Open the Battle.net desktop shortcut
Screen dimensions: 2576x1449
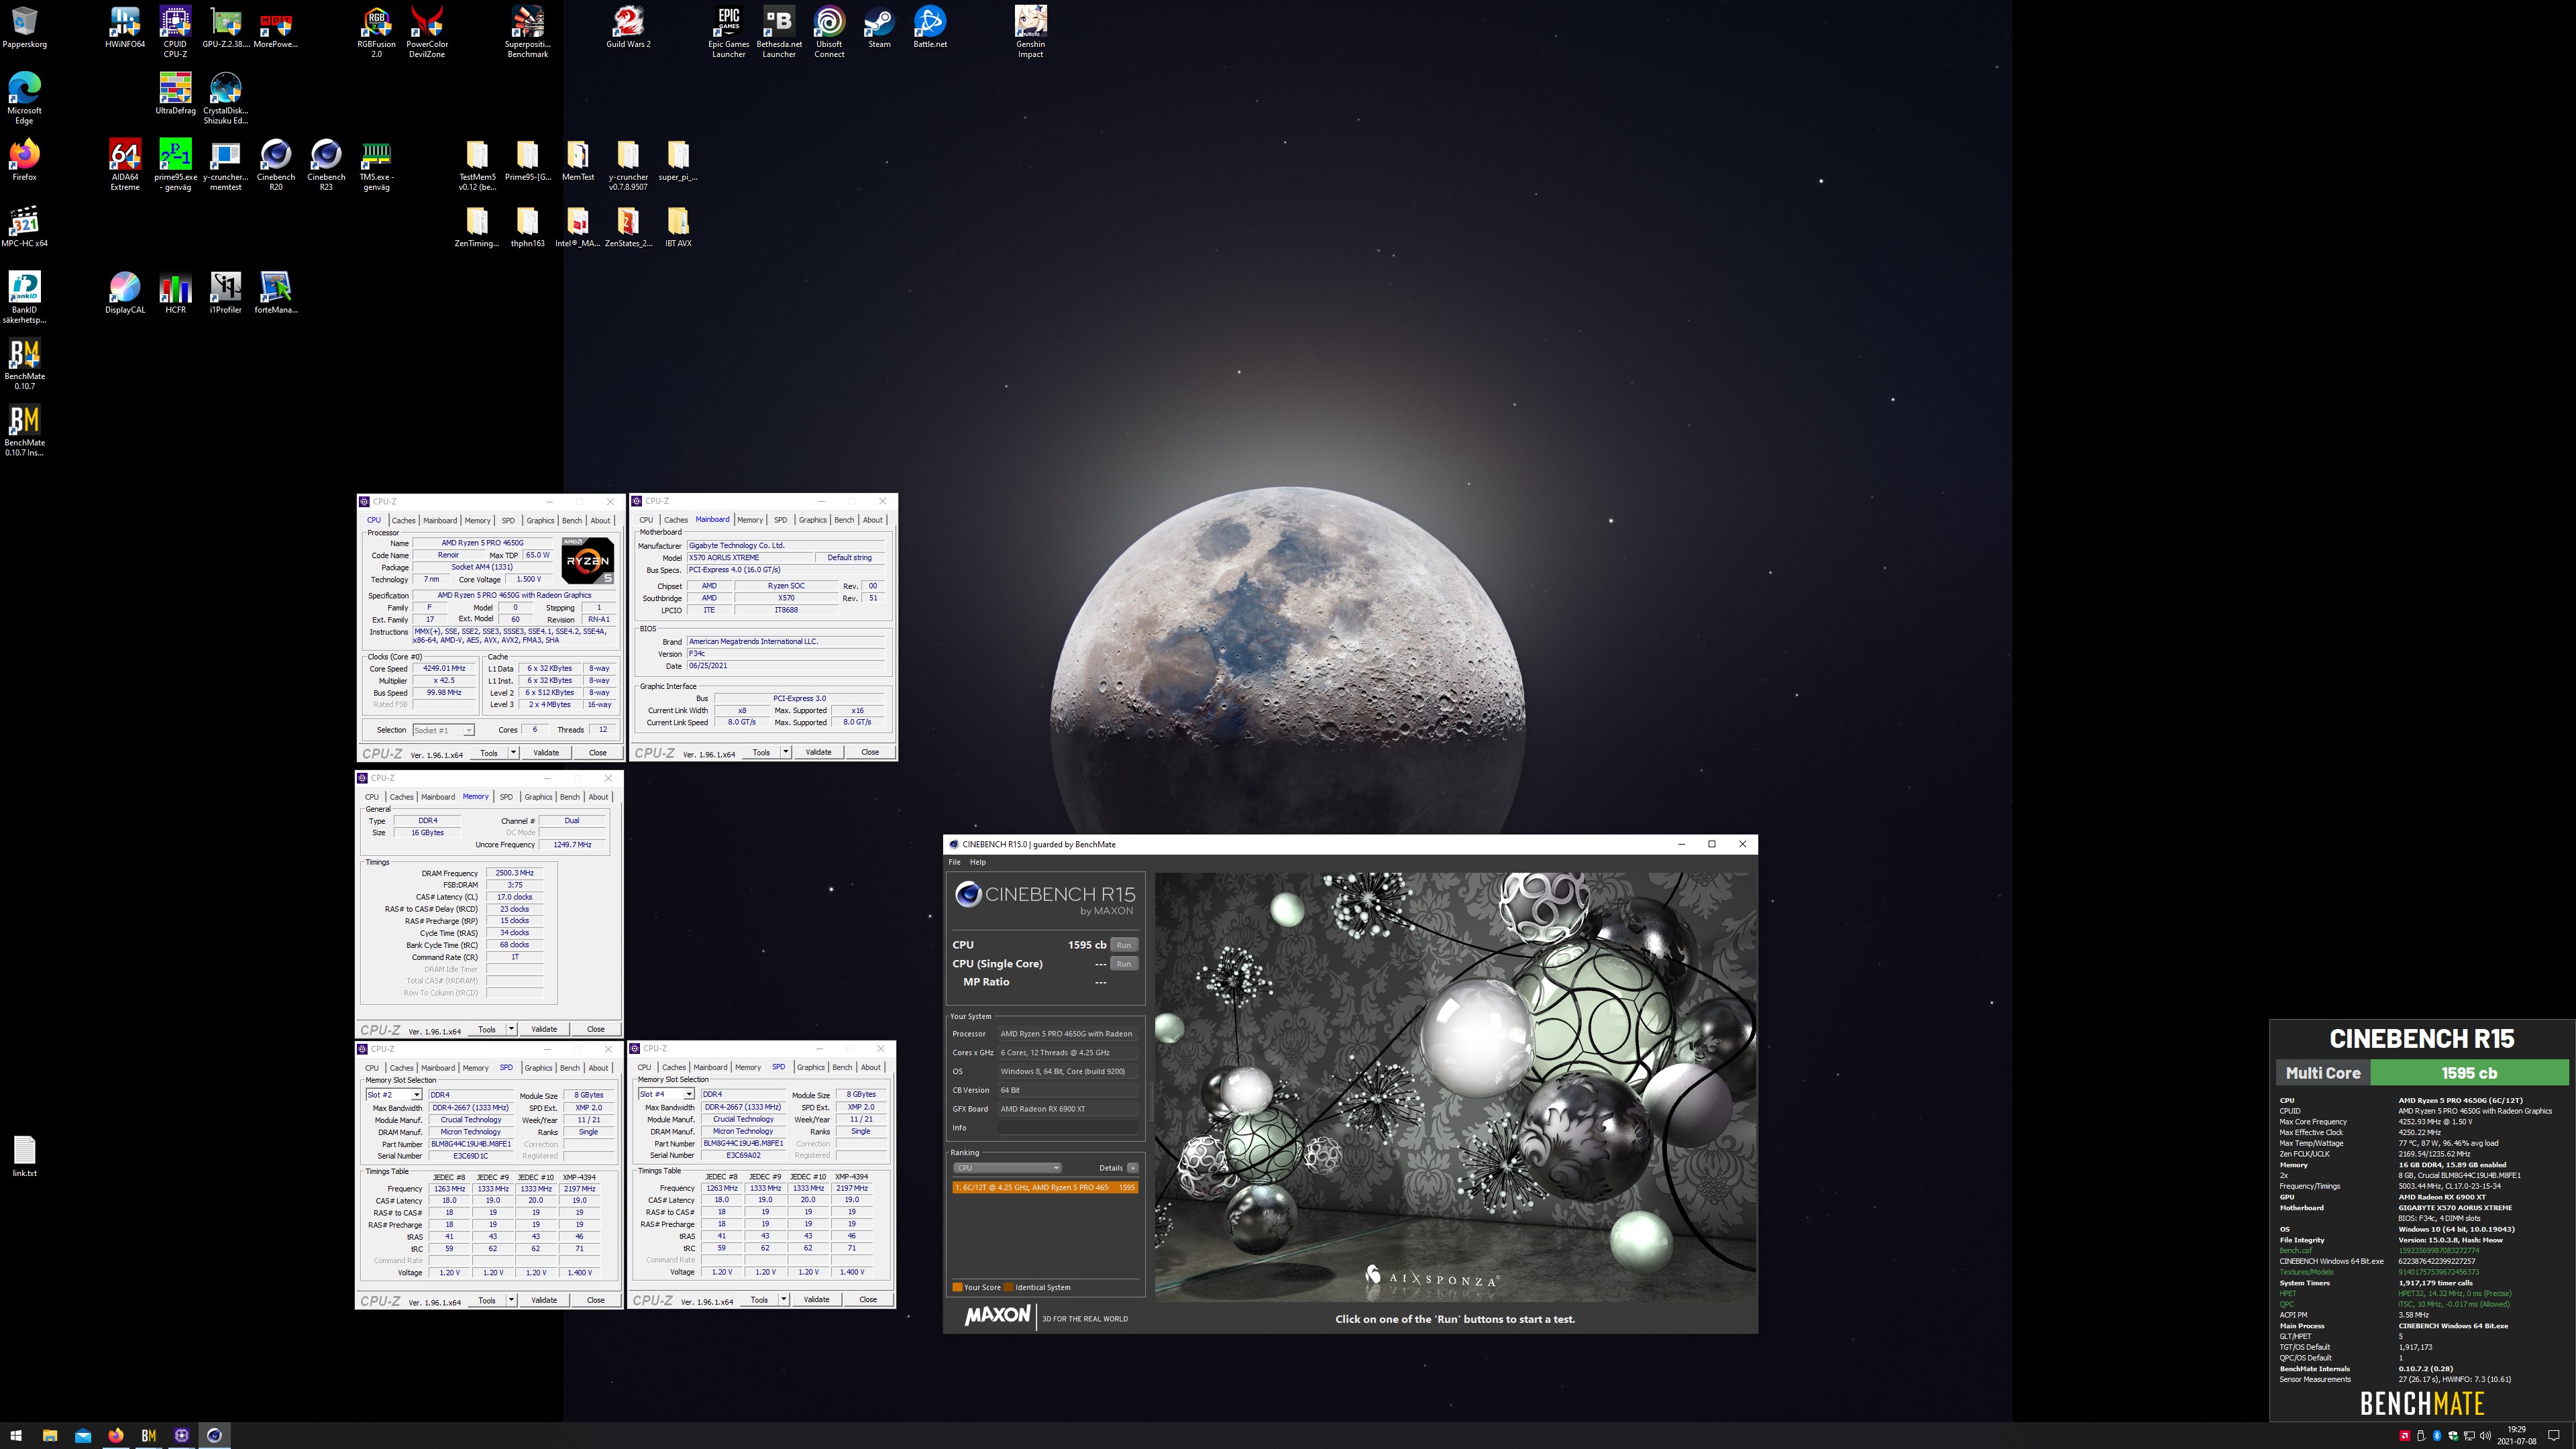click(x=930, y=27)
